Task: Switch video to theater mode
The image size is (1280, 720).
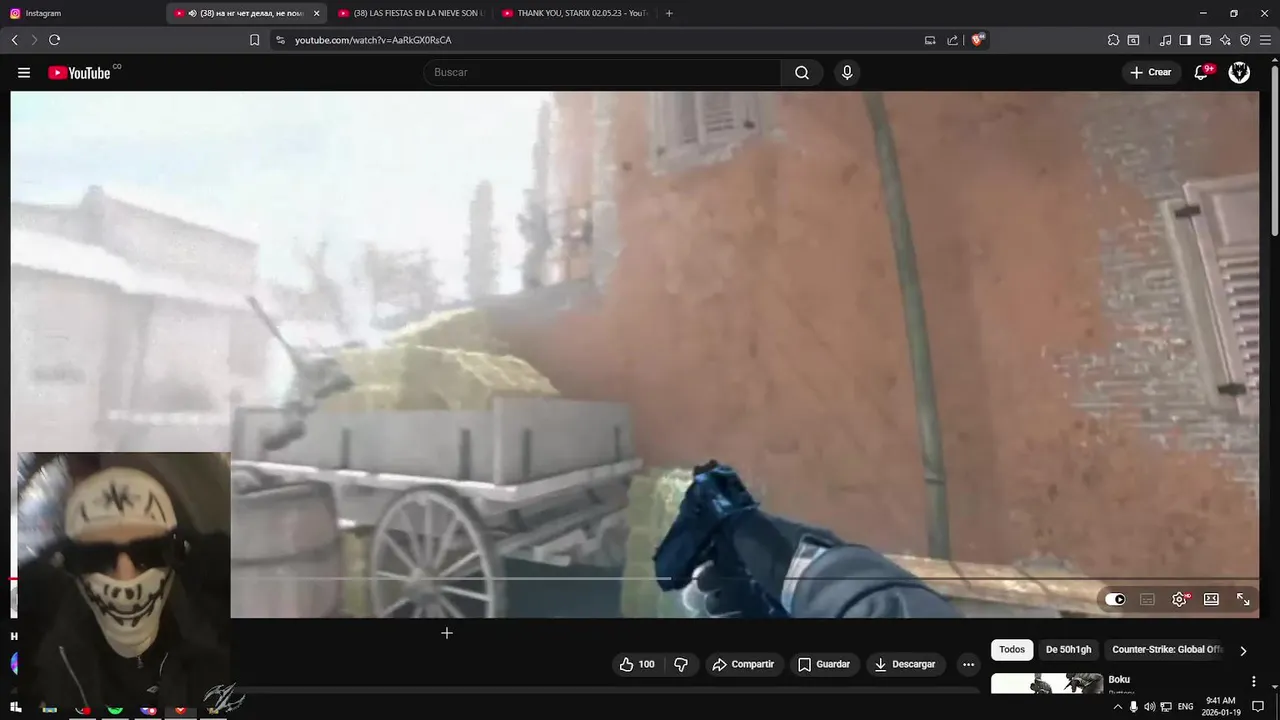Action: coord(1211,599)
